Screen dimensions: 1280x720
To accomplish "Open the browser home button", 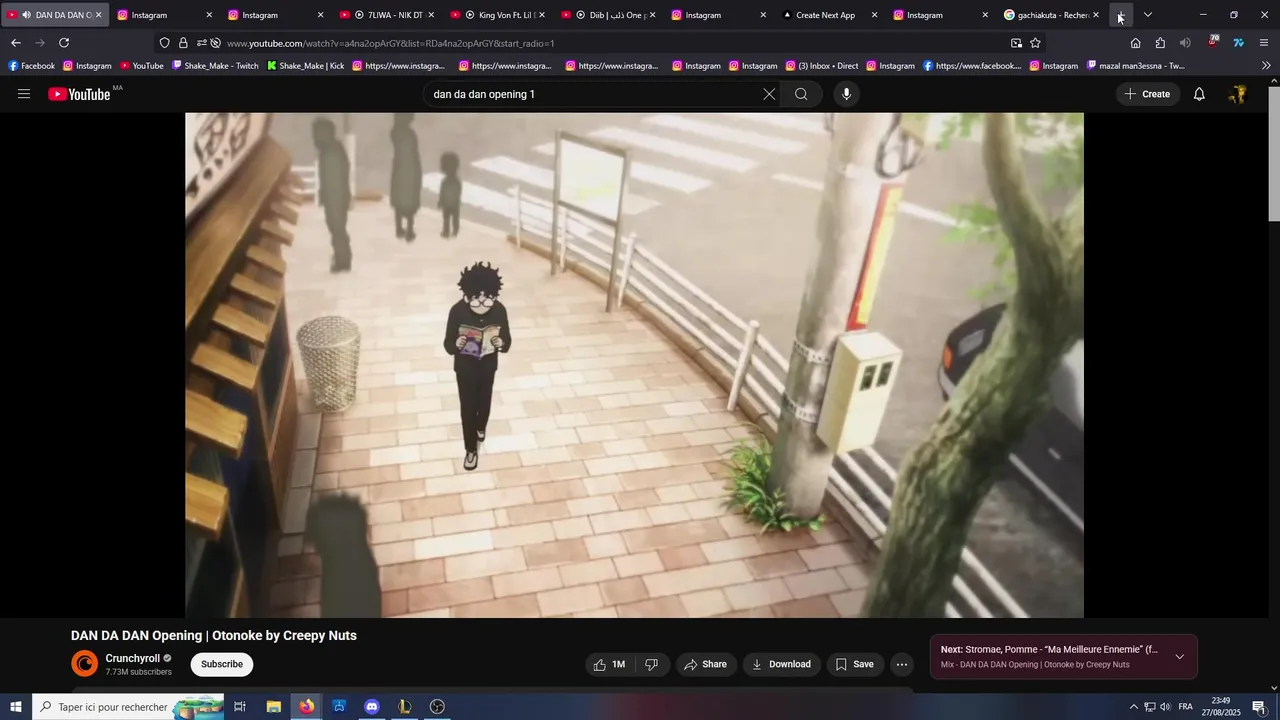I will [1135, 43].
